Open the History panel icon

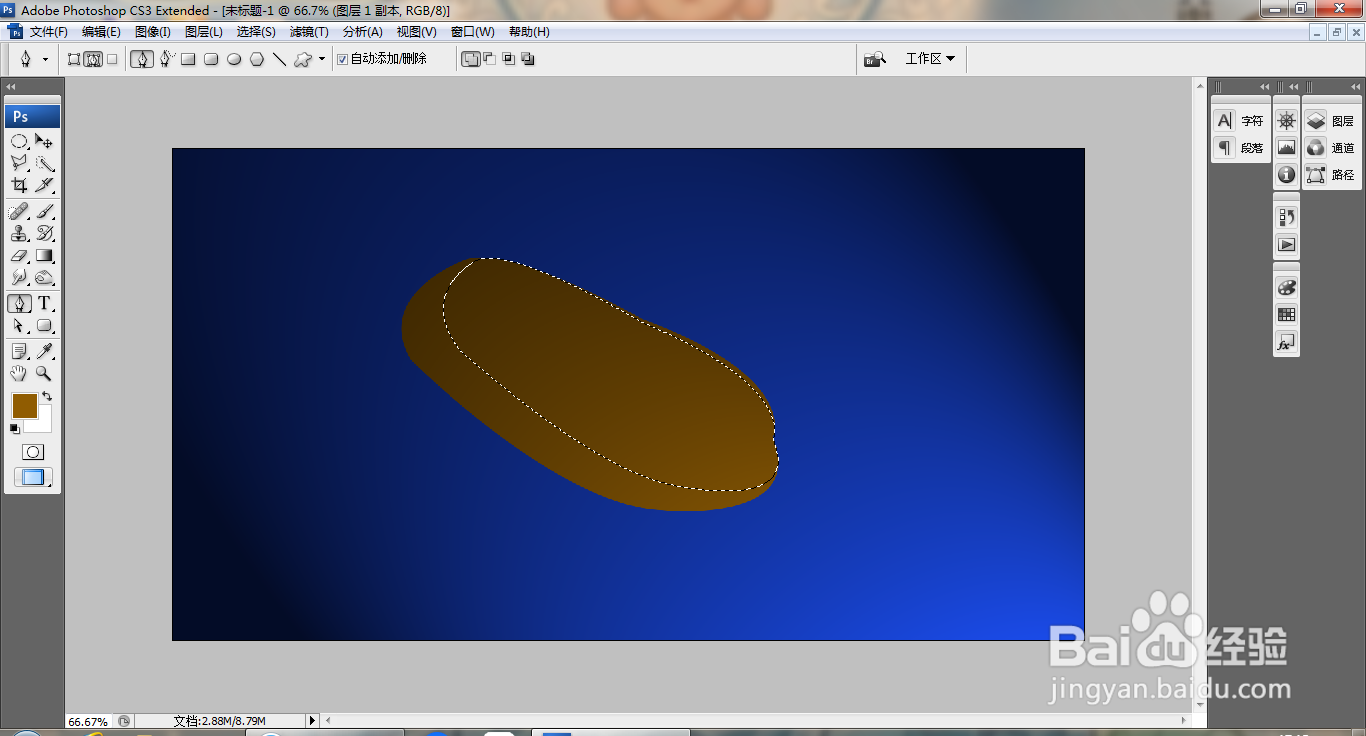pos(1287,217)
